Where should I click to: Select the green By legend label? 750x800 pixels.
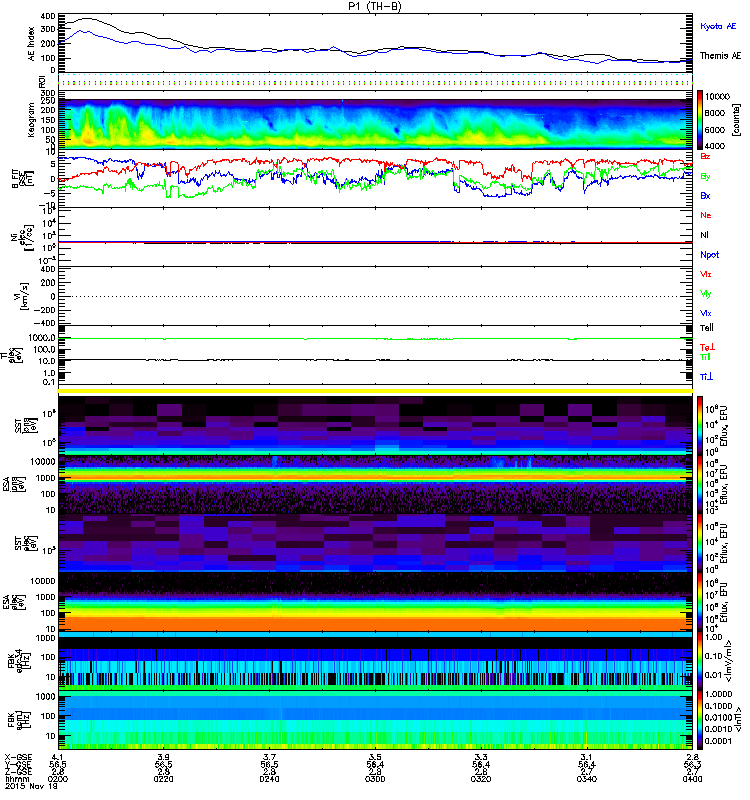[705, 177]
